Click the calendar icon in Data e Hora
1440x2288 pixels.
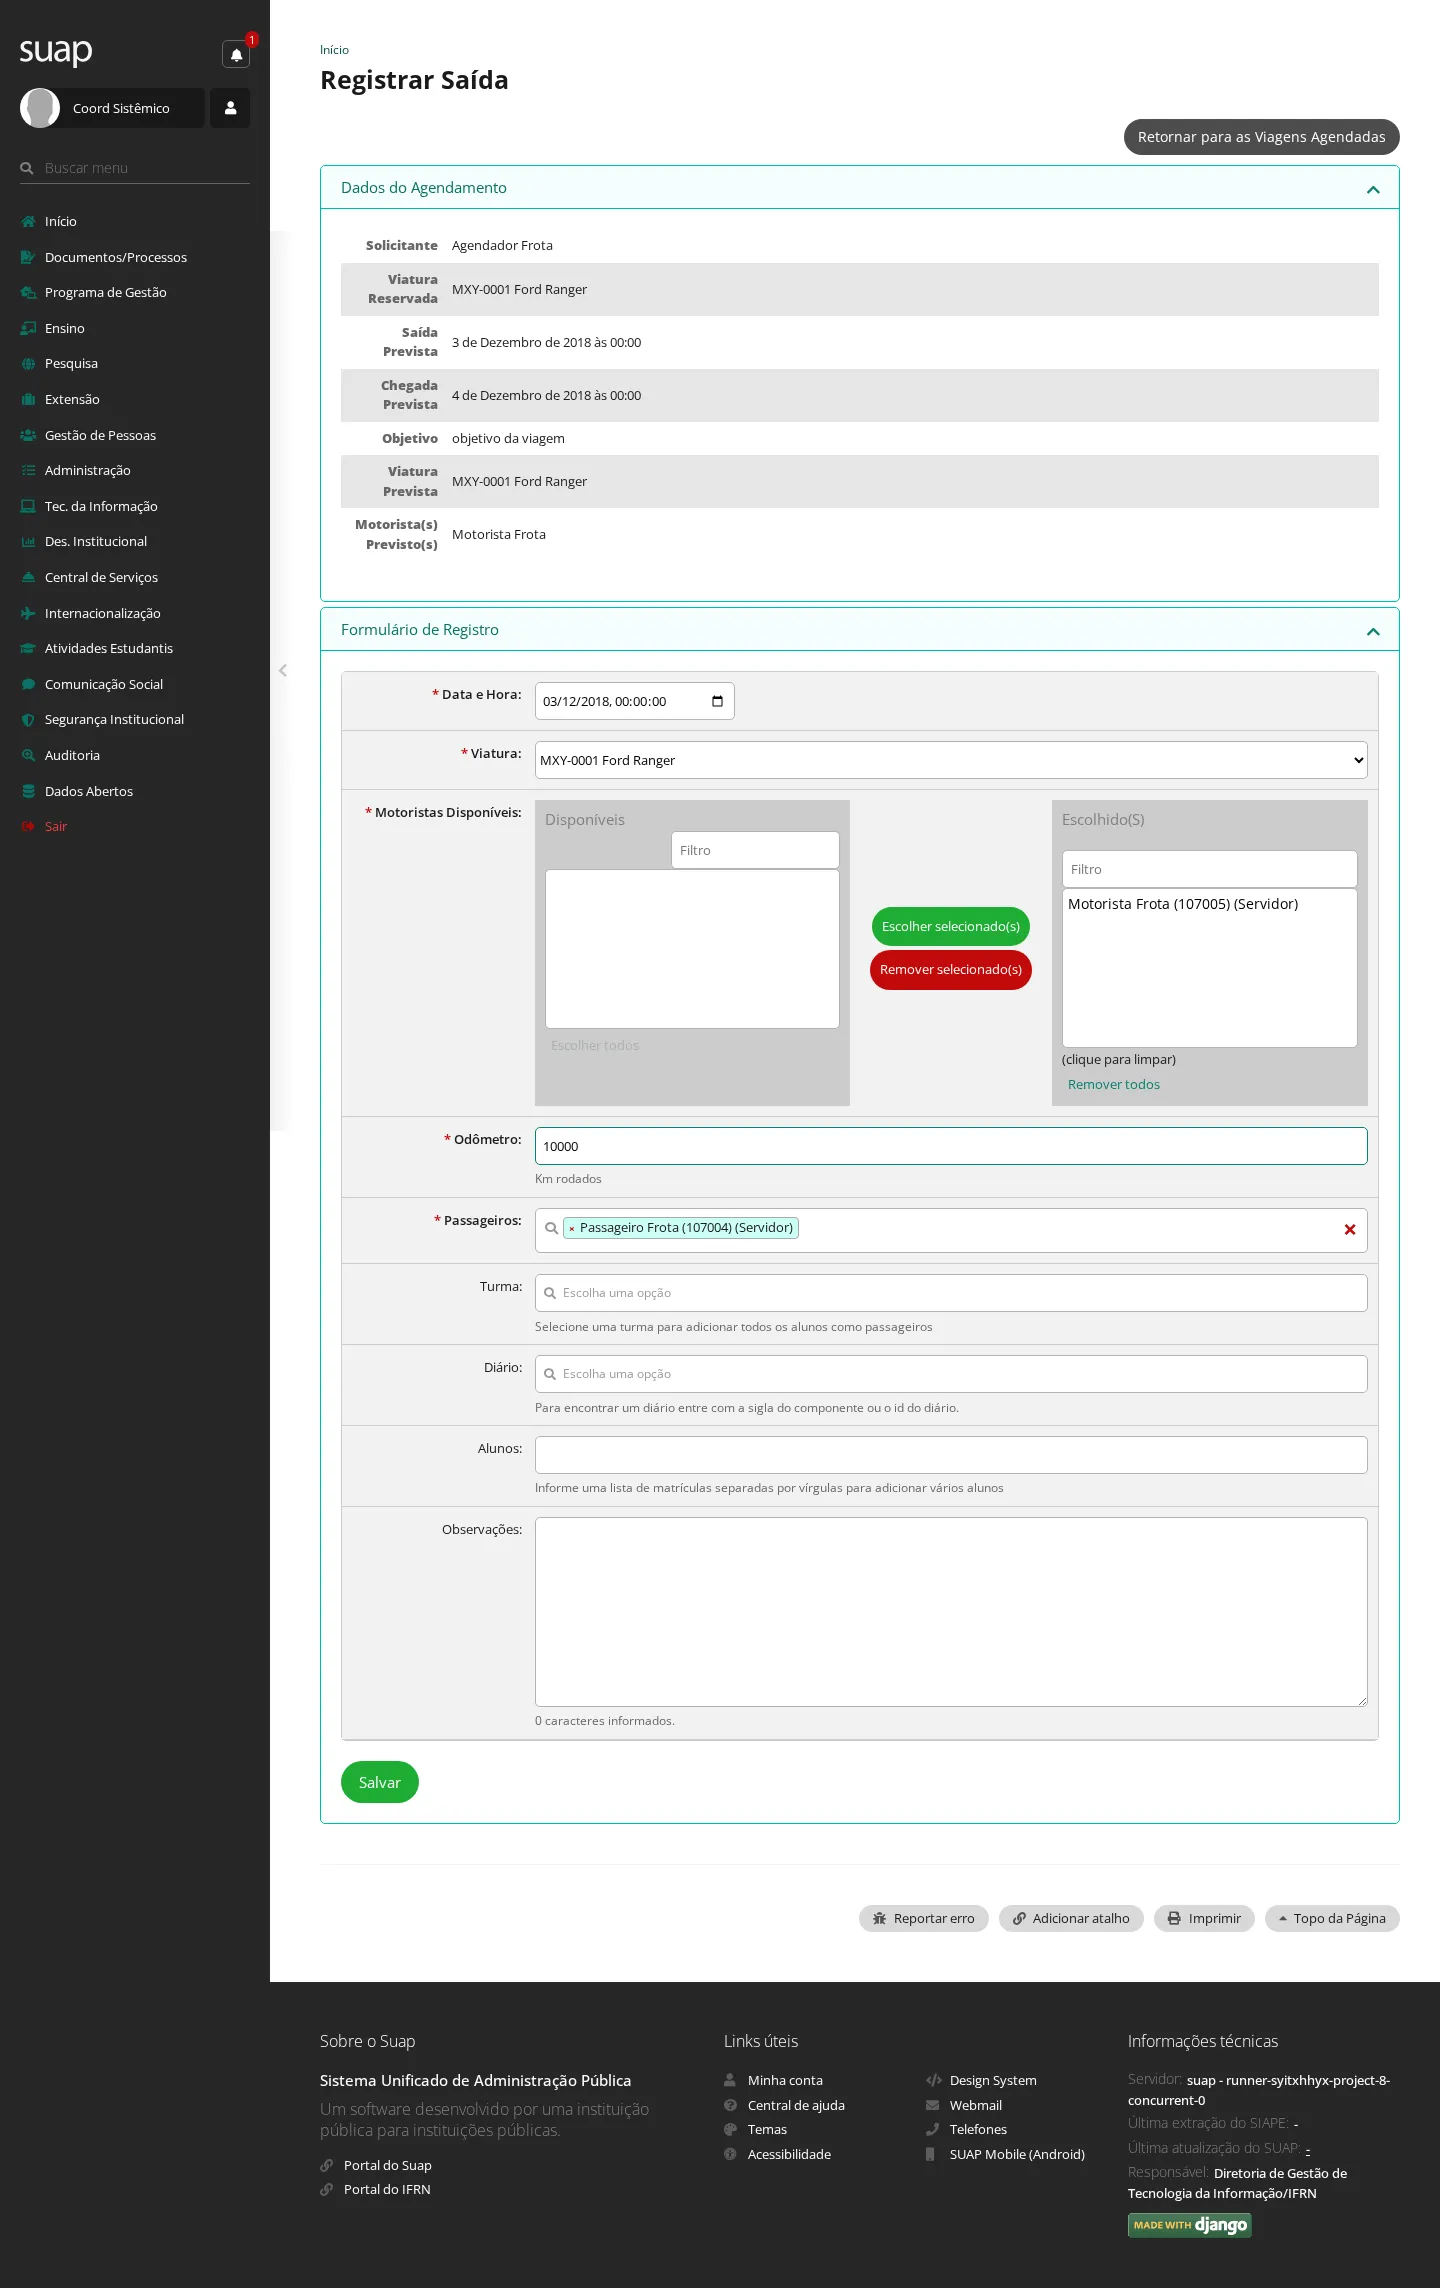717,701
